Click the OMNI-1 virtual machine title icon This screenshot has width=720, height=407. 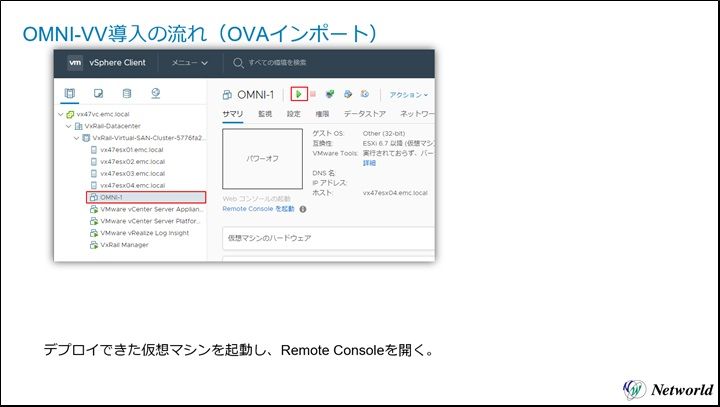pos(227,95)
